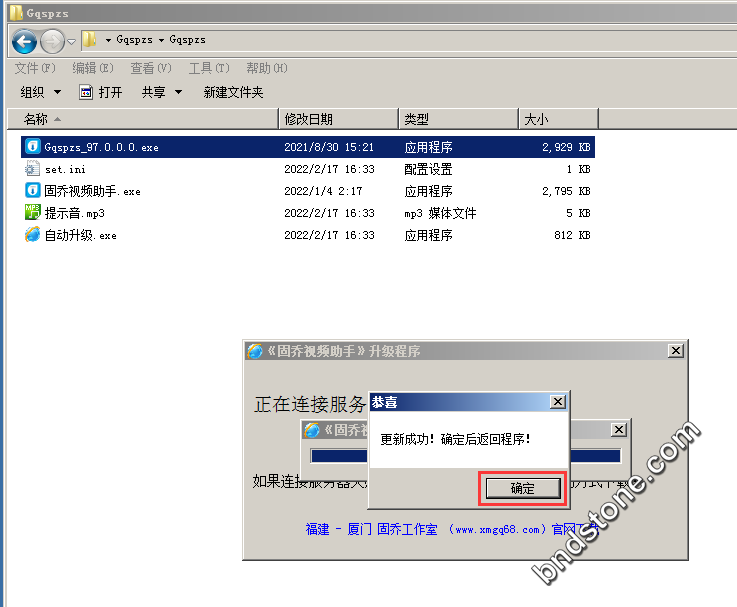Select 提示音.mp3 file icon
Screen dimensions: 737x607
coord(32,212)
